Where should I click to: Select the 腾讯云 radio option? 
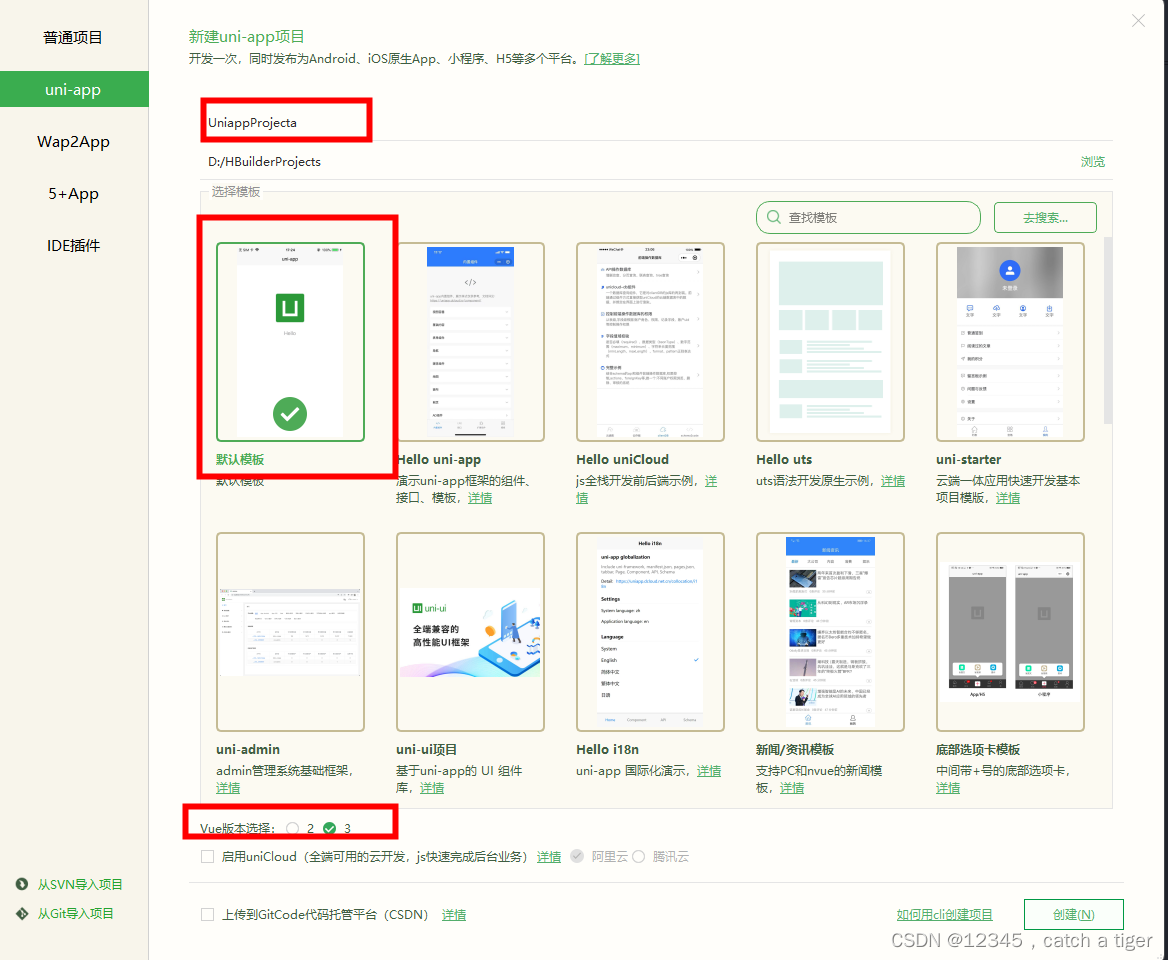638,856
